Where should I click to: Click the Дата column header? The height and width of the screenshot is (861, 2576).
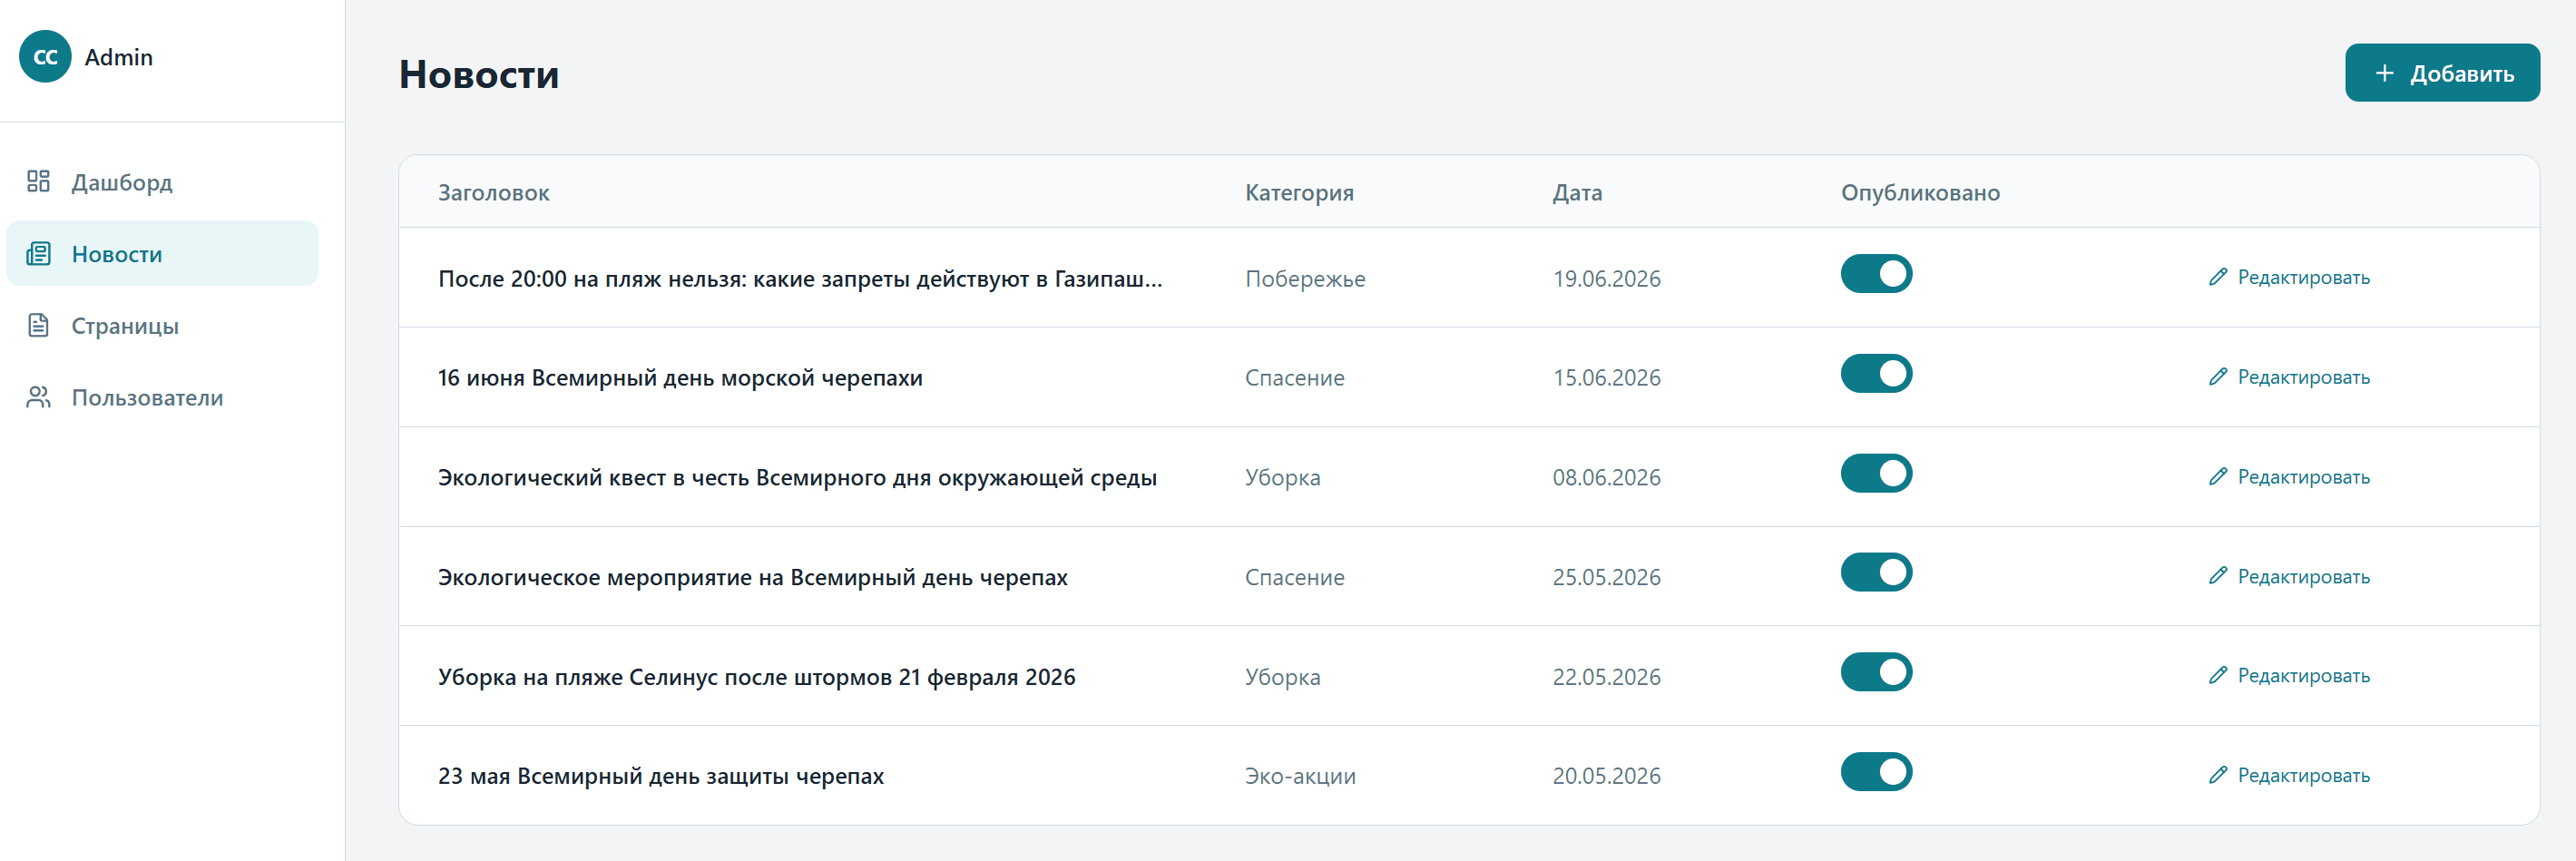pyautogui.click(x=1577, y=192)
